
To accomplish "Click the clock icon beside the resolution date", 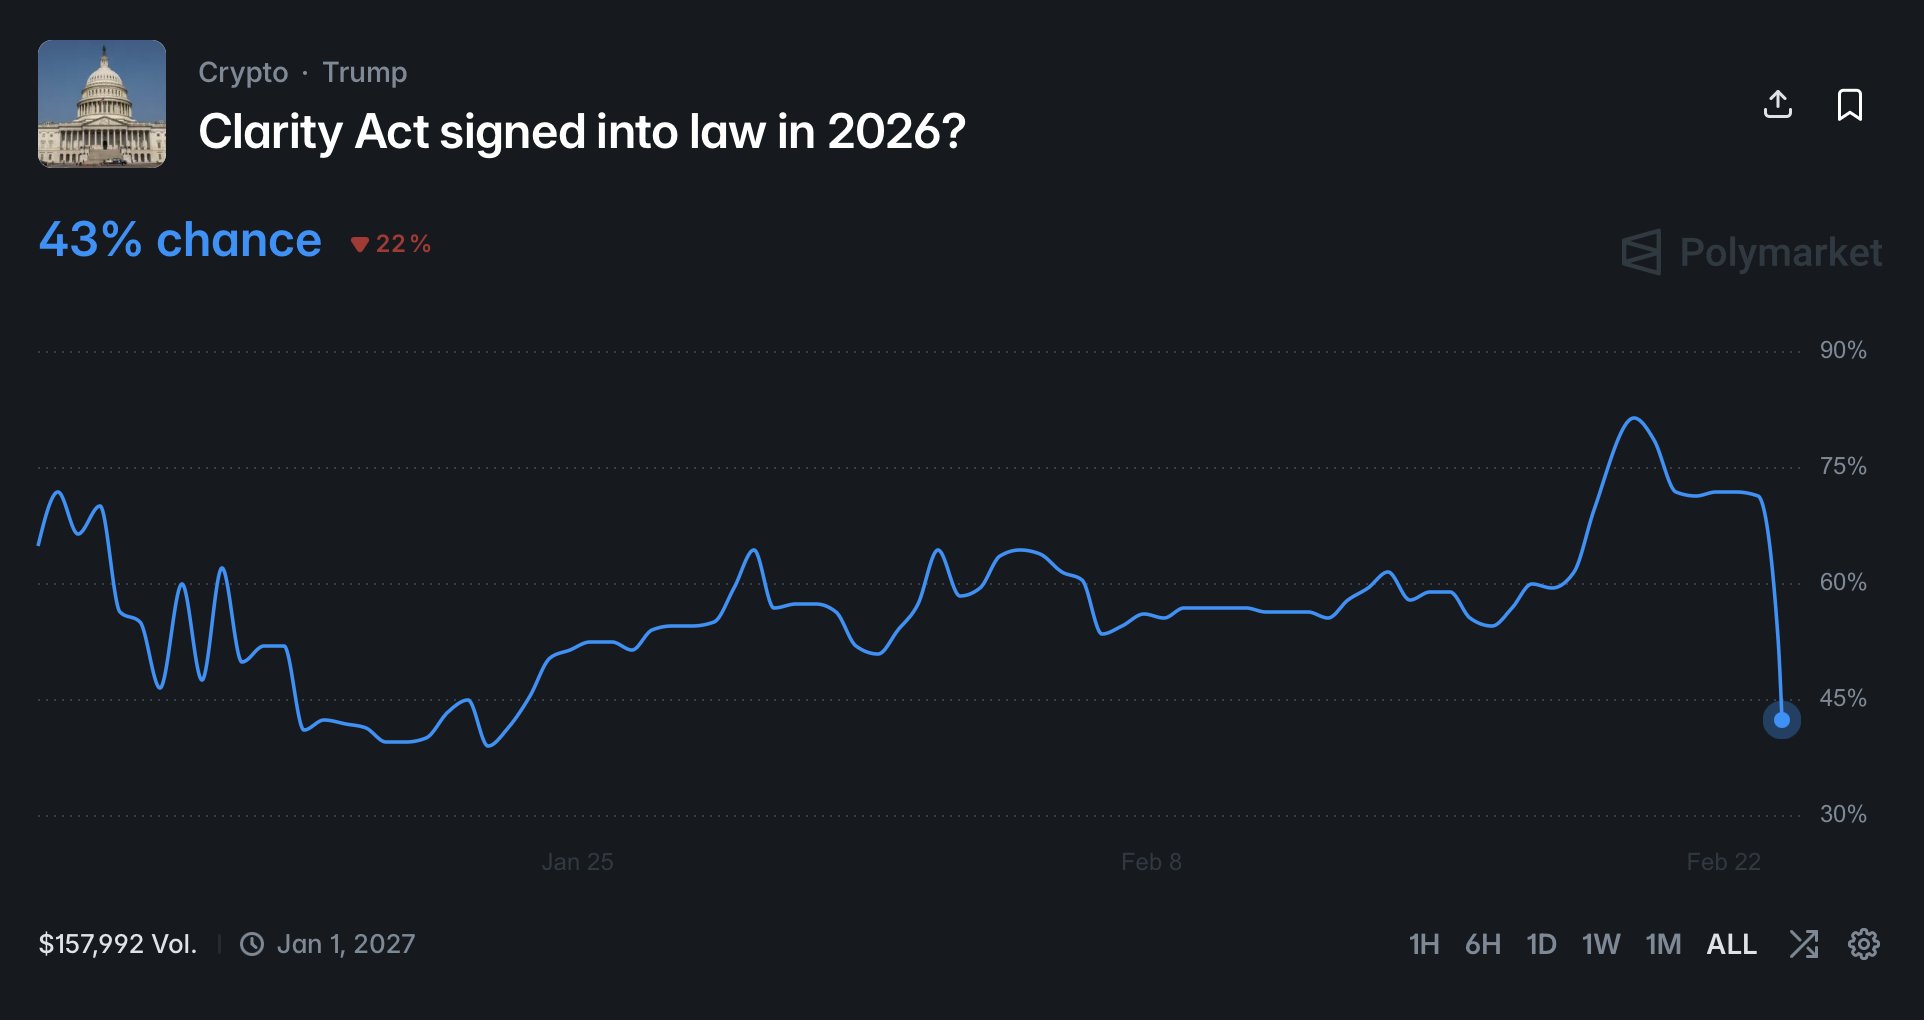I will click(x=252, y=942).
